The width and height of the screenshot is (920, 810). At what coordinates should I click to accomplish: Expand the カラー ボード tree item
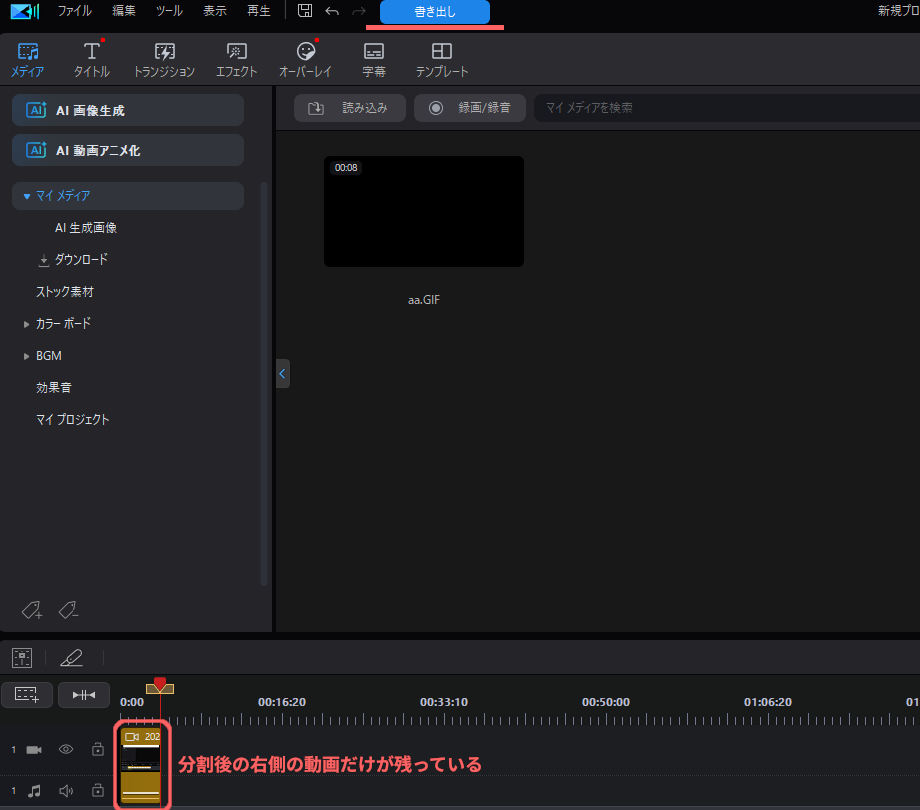click(x=27, y=324)
